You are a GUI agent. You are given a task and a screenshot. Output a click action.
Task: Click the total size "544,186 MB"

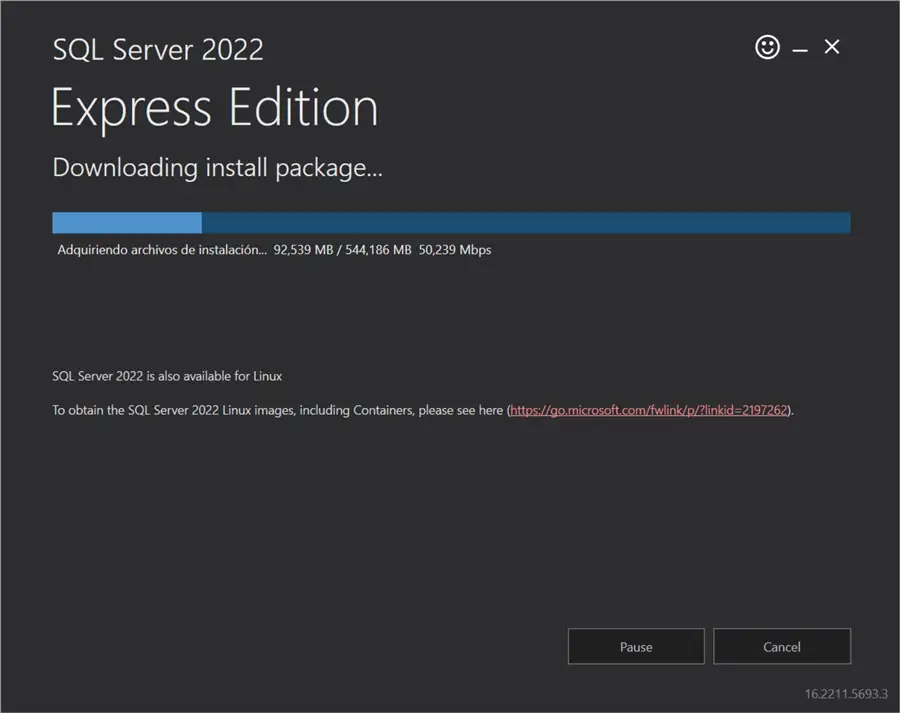(378, 249)
